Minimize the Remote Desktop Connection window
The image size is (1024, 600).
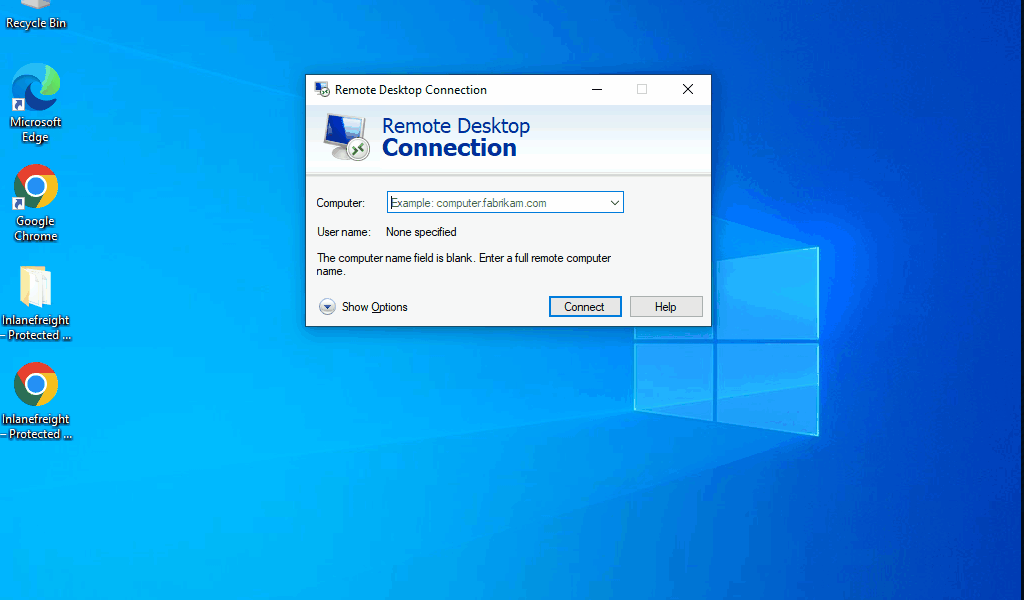click(597, 89)
